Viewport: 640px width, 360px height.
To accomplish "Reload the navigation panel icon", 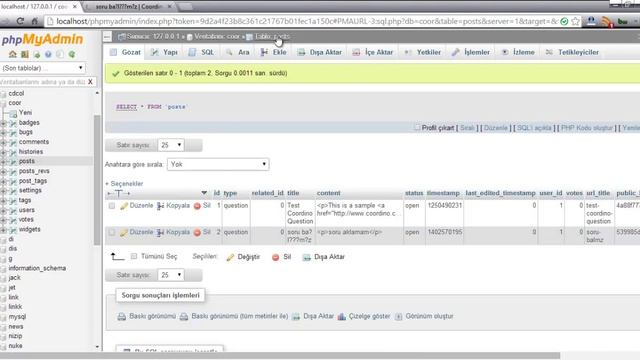I will click(72, 54).
